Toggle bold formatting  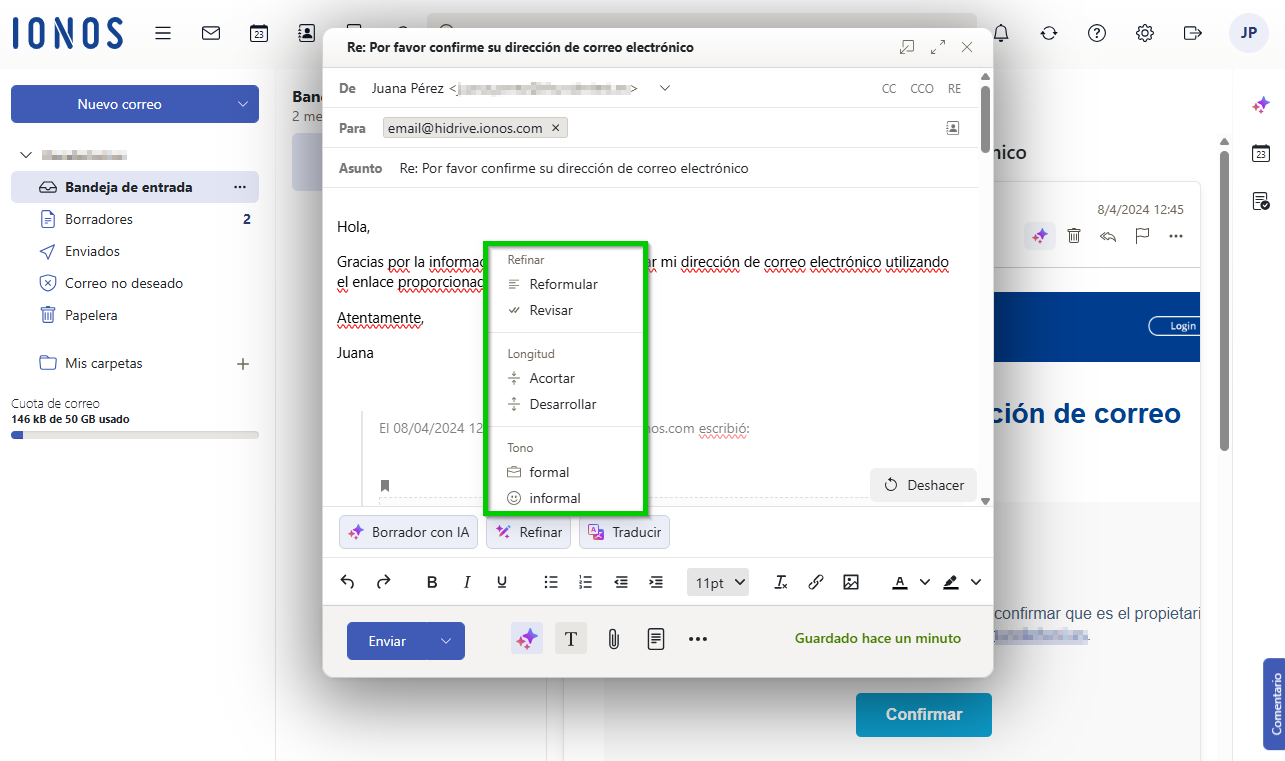pyautogui.click(x=431, y=581)
